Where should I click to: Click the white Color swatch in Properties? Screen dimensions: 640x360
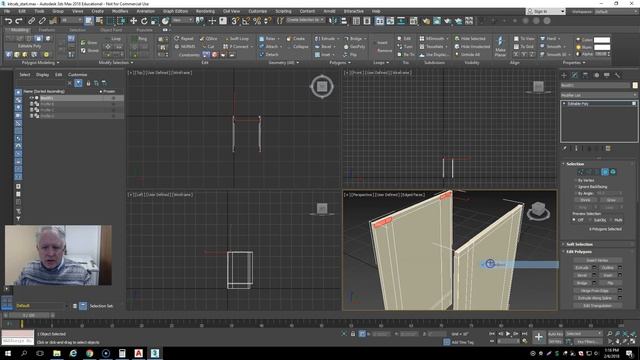602,40
